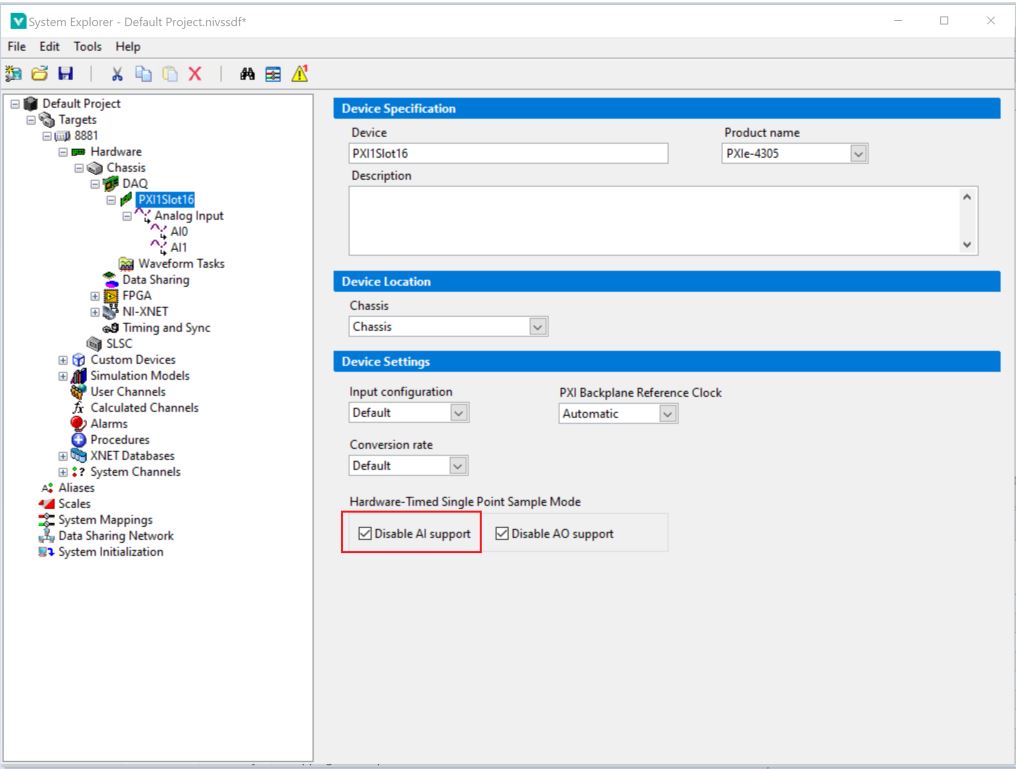Click the System Mappings icon

[47, 520]
